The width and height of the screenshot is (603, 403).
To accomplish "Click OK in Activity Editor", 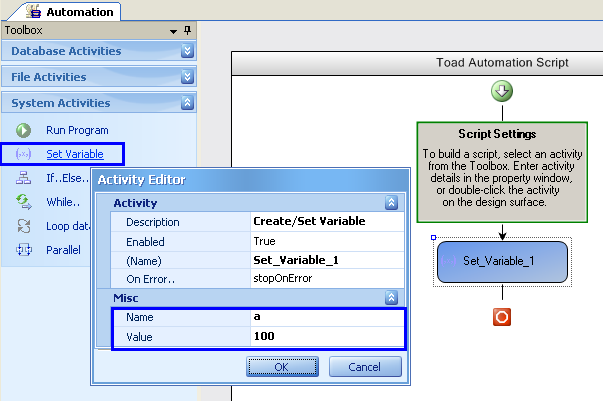I will tap(282, 366).
